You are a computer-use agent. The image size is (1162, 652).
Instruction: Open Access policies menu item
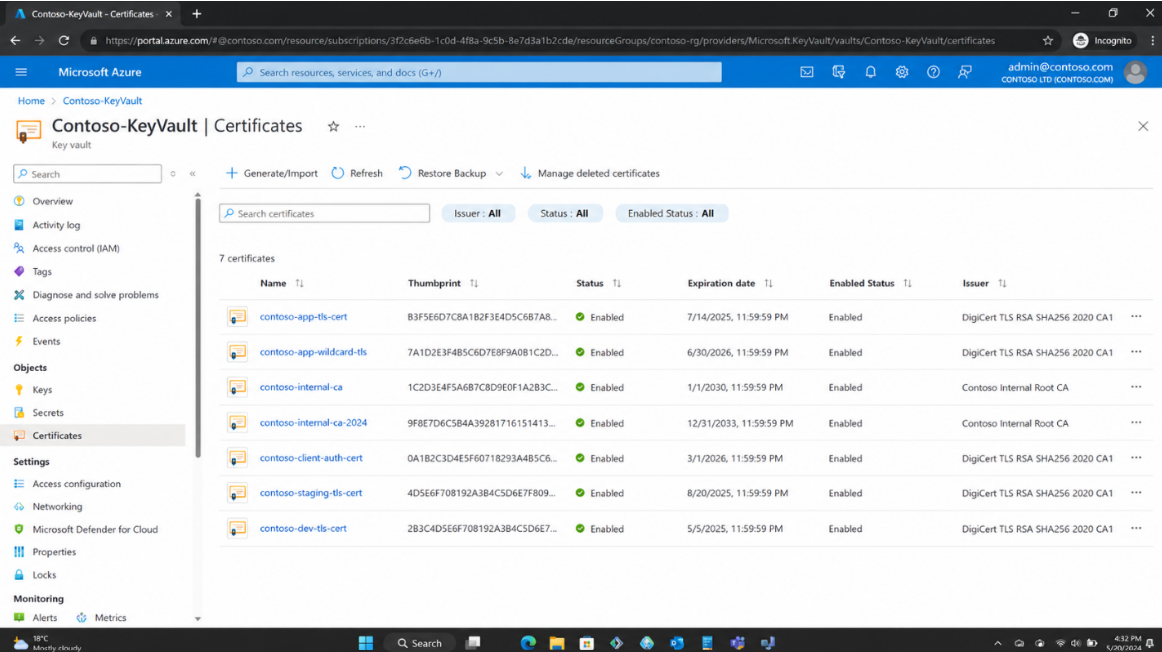(x=64, y=319)
